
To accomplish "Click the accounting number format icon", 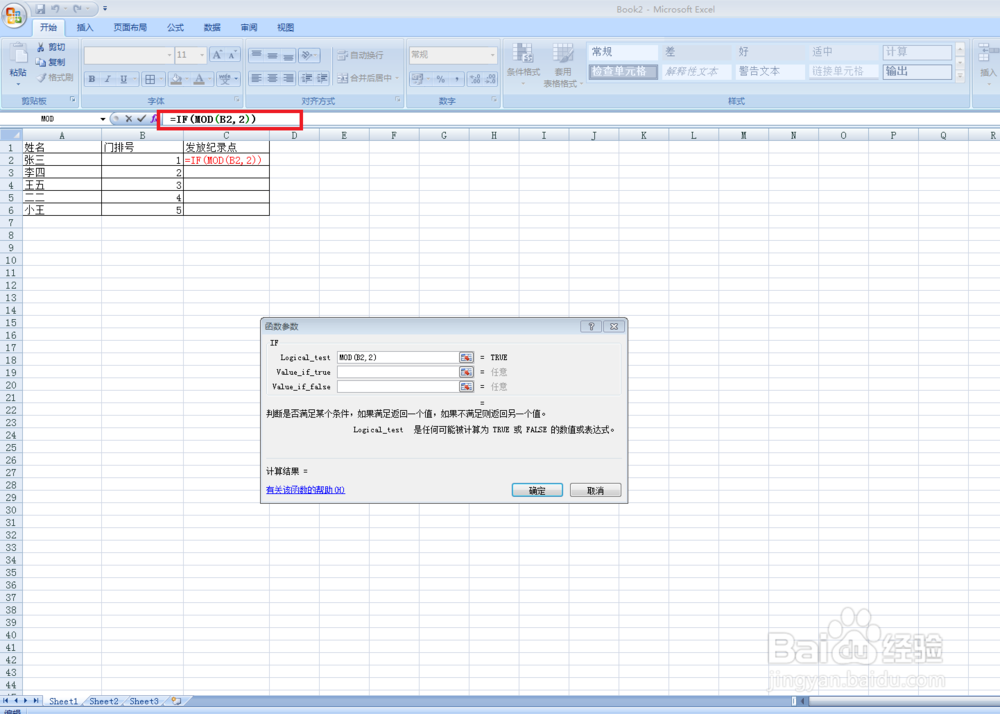I will (418, 79).
